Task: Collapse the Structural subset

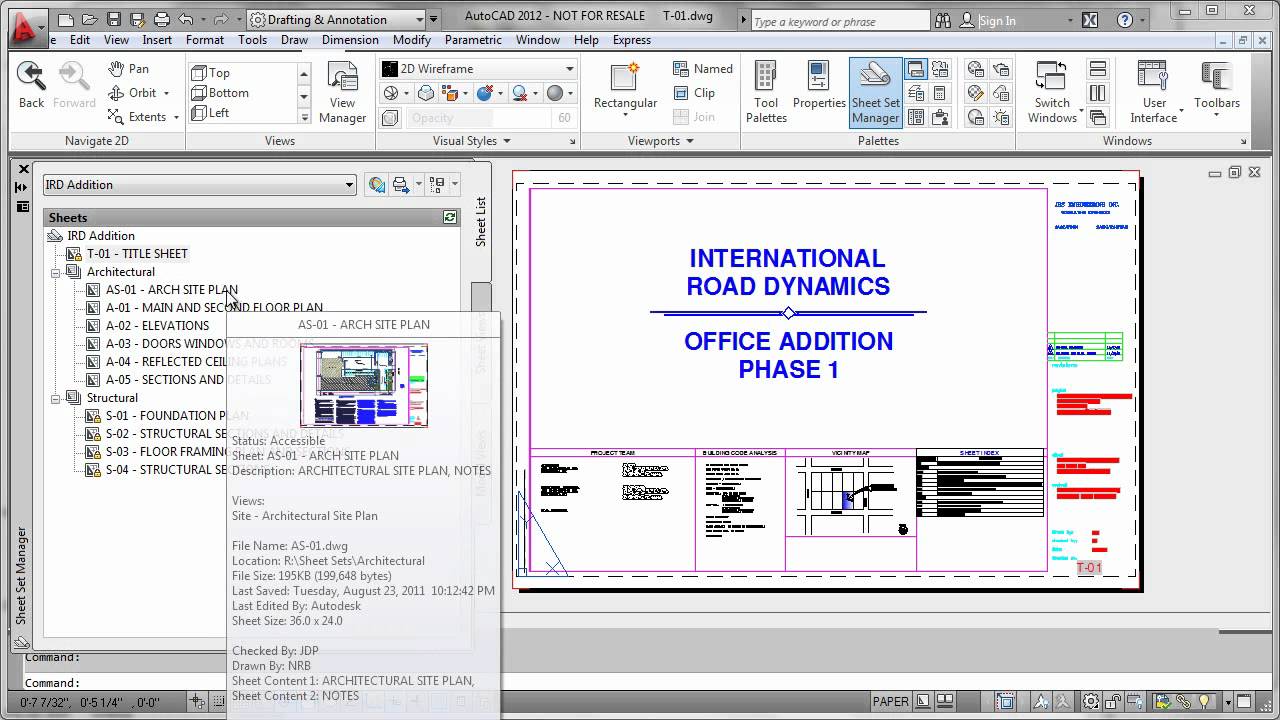Action: pyautogui.click(x=56, y=398)
